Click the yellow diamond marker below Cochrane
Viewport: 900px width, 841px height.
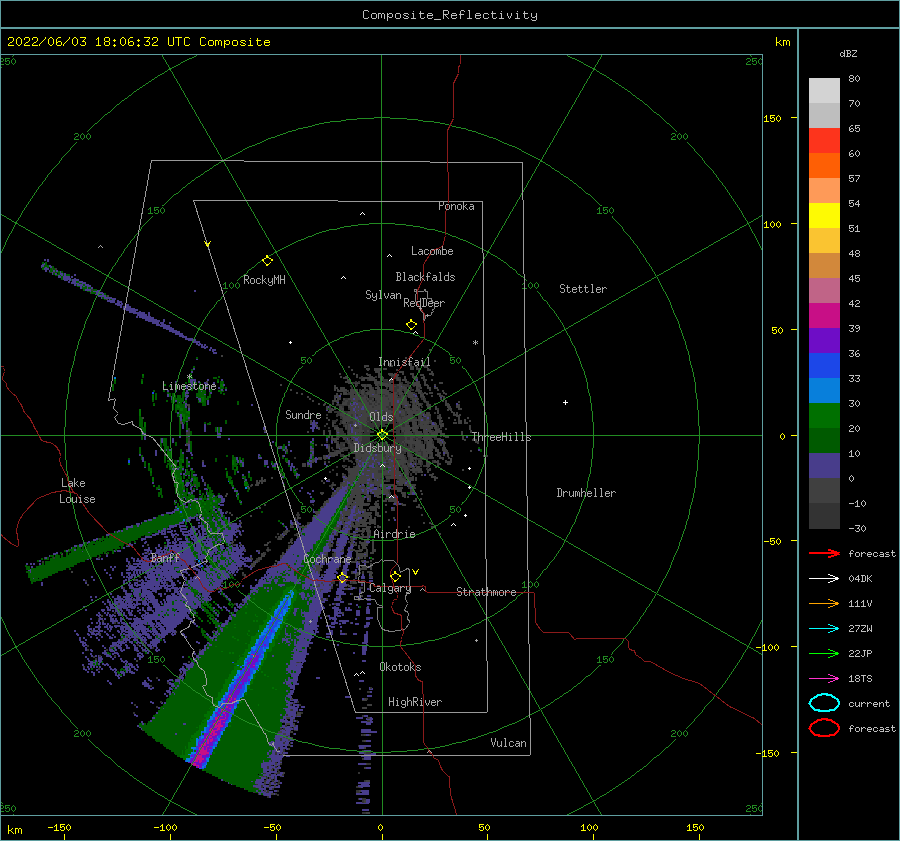click(343, 578)
